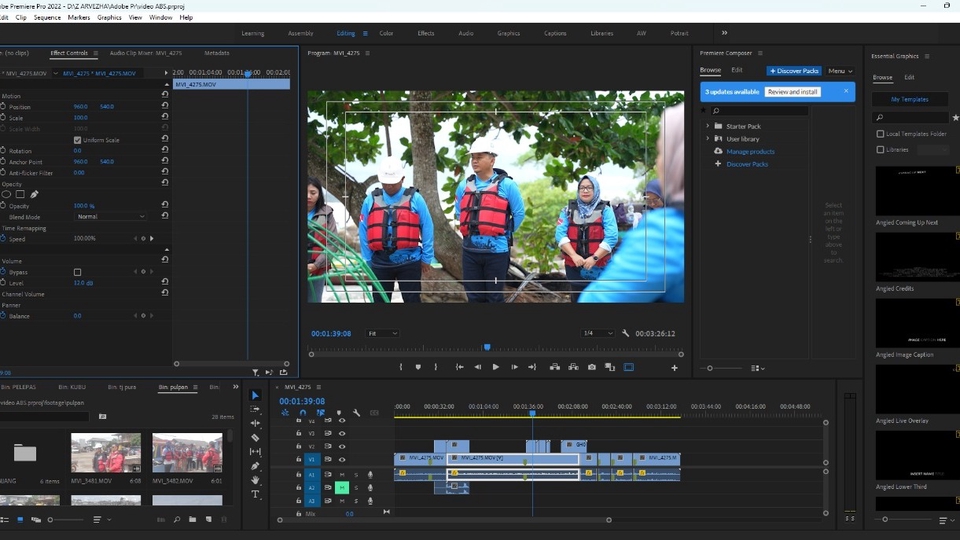The width and height of the screenshot is (960, 540).
Task: Select the Pen tool in timeline toolbar
Action: 255,466
